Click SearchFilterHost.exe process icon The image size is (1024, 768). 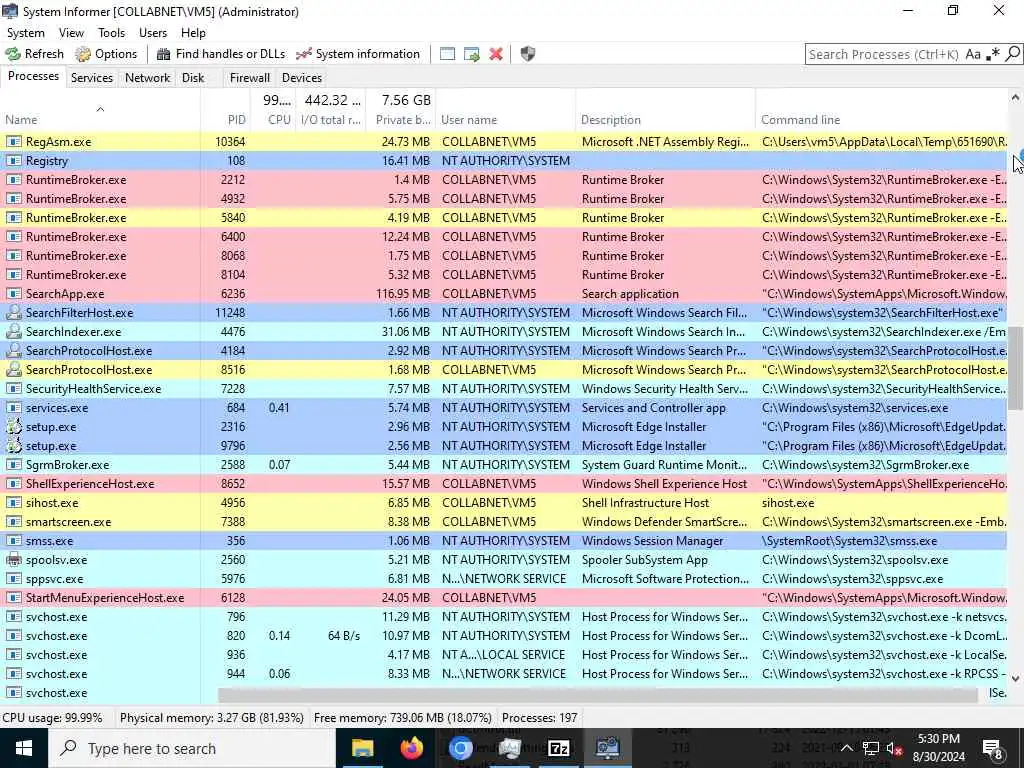pyautogui.click(x=14, y=313)
